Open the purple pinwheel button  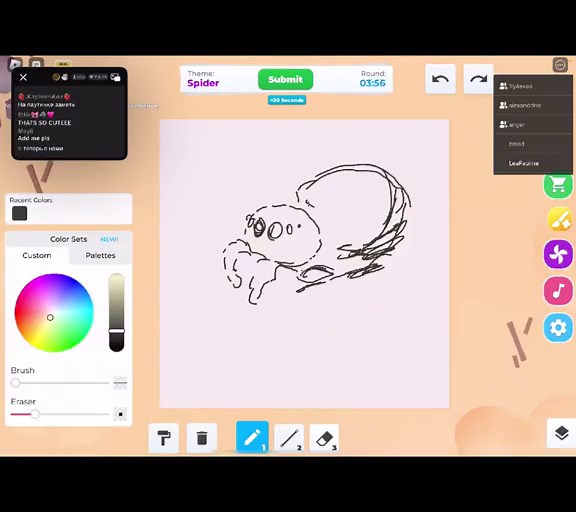[558, 254]
